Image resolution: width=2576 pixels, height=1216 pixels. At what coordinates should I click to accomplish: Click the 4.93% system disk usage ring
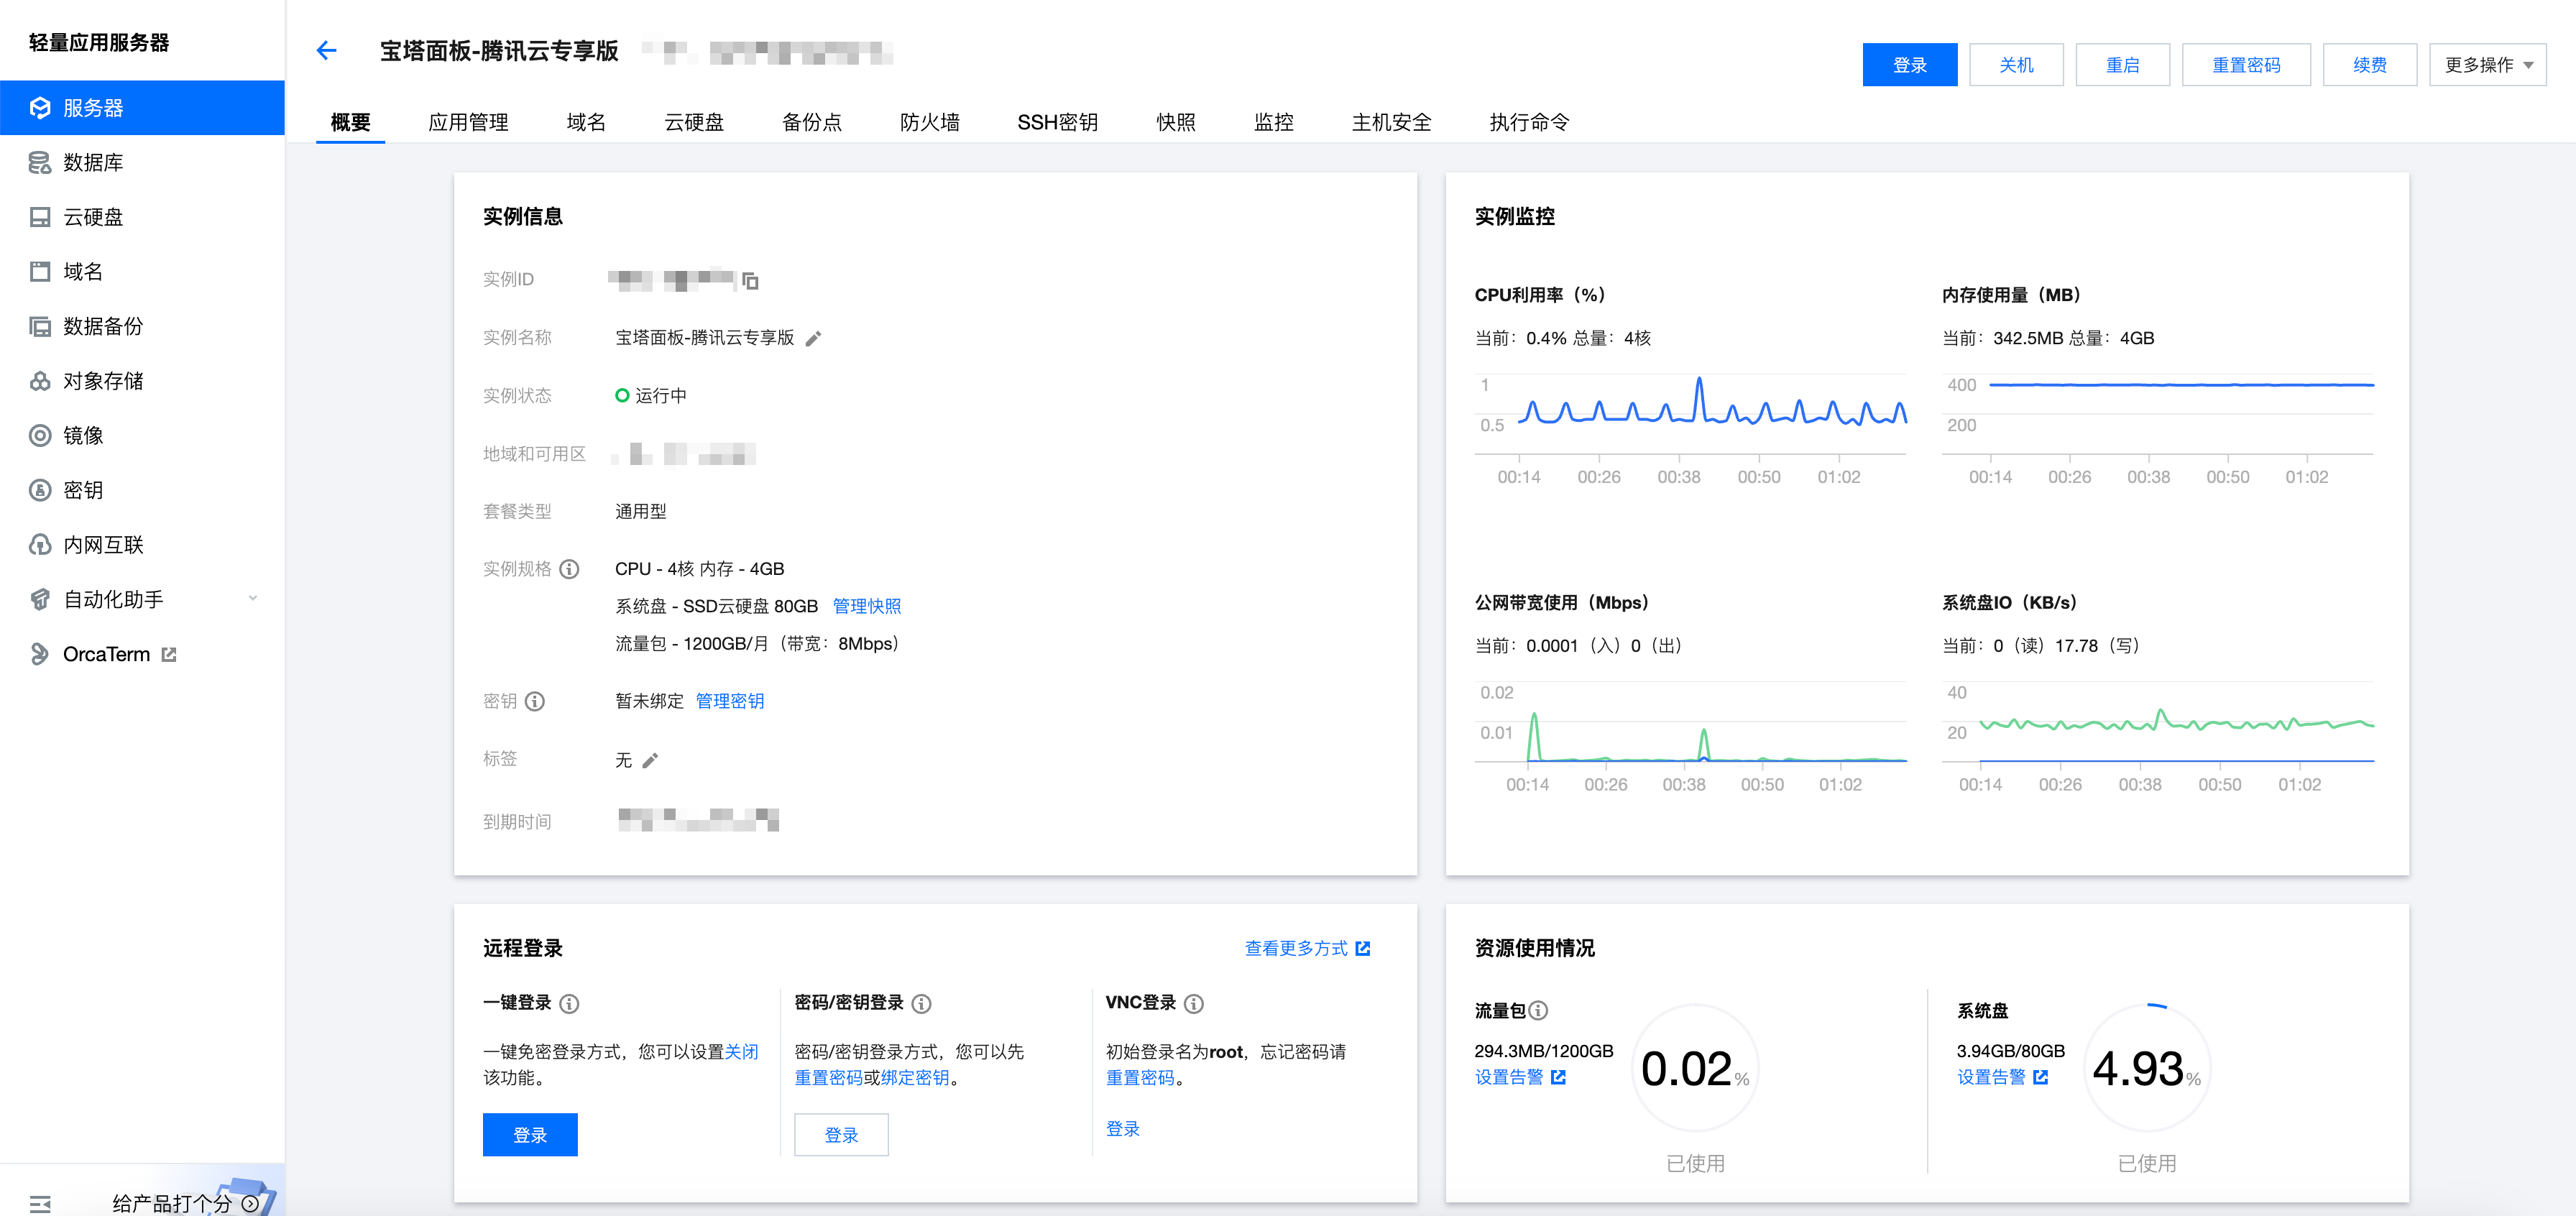click(x=2147, y=1068)
